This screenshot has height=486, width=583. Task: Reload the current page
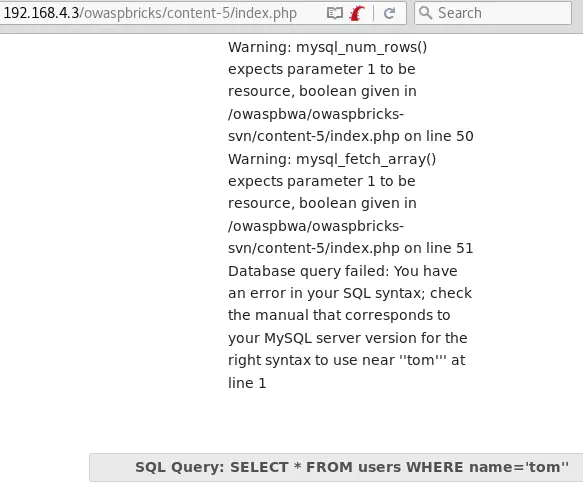389,13
